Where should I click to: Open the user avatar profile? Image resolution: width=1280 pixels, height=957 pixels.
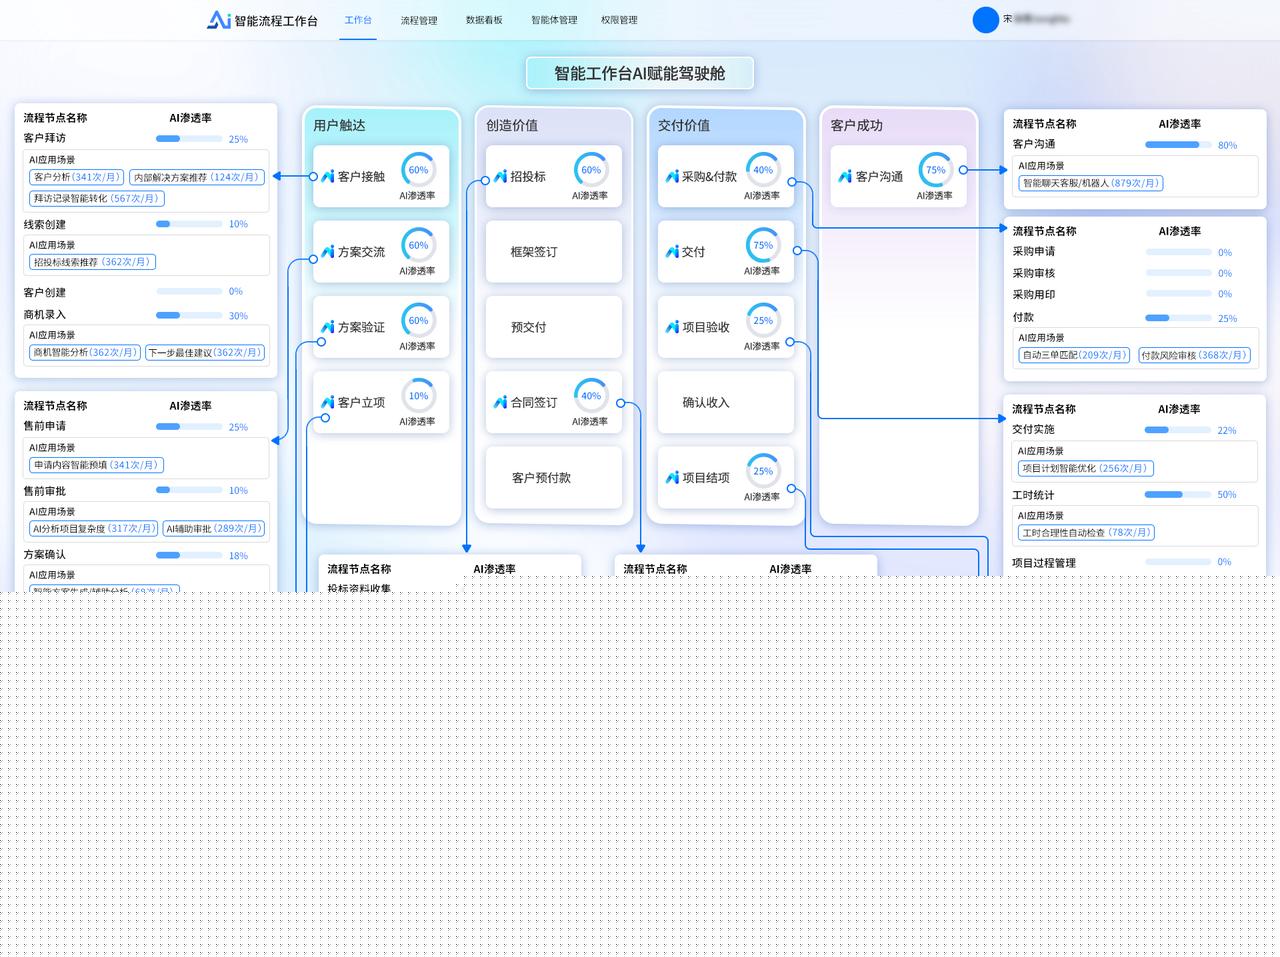point(985,20)
